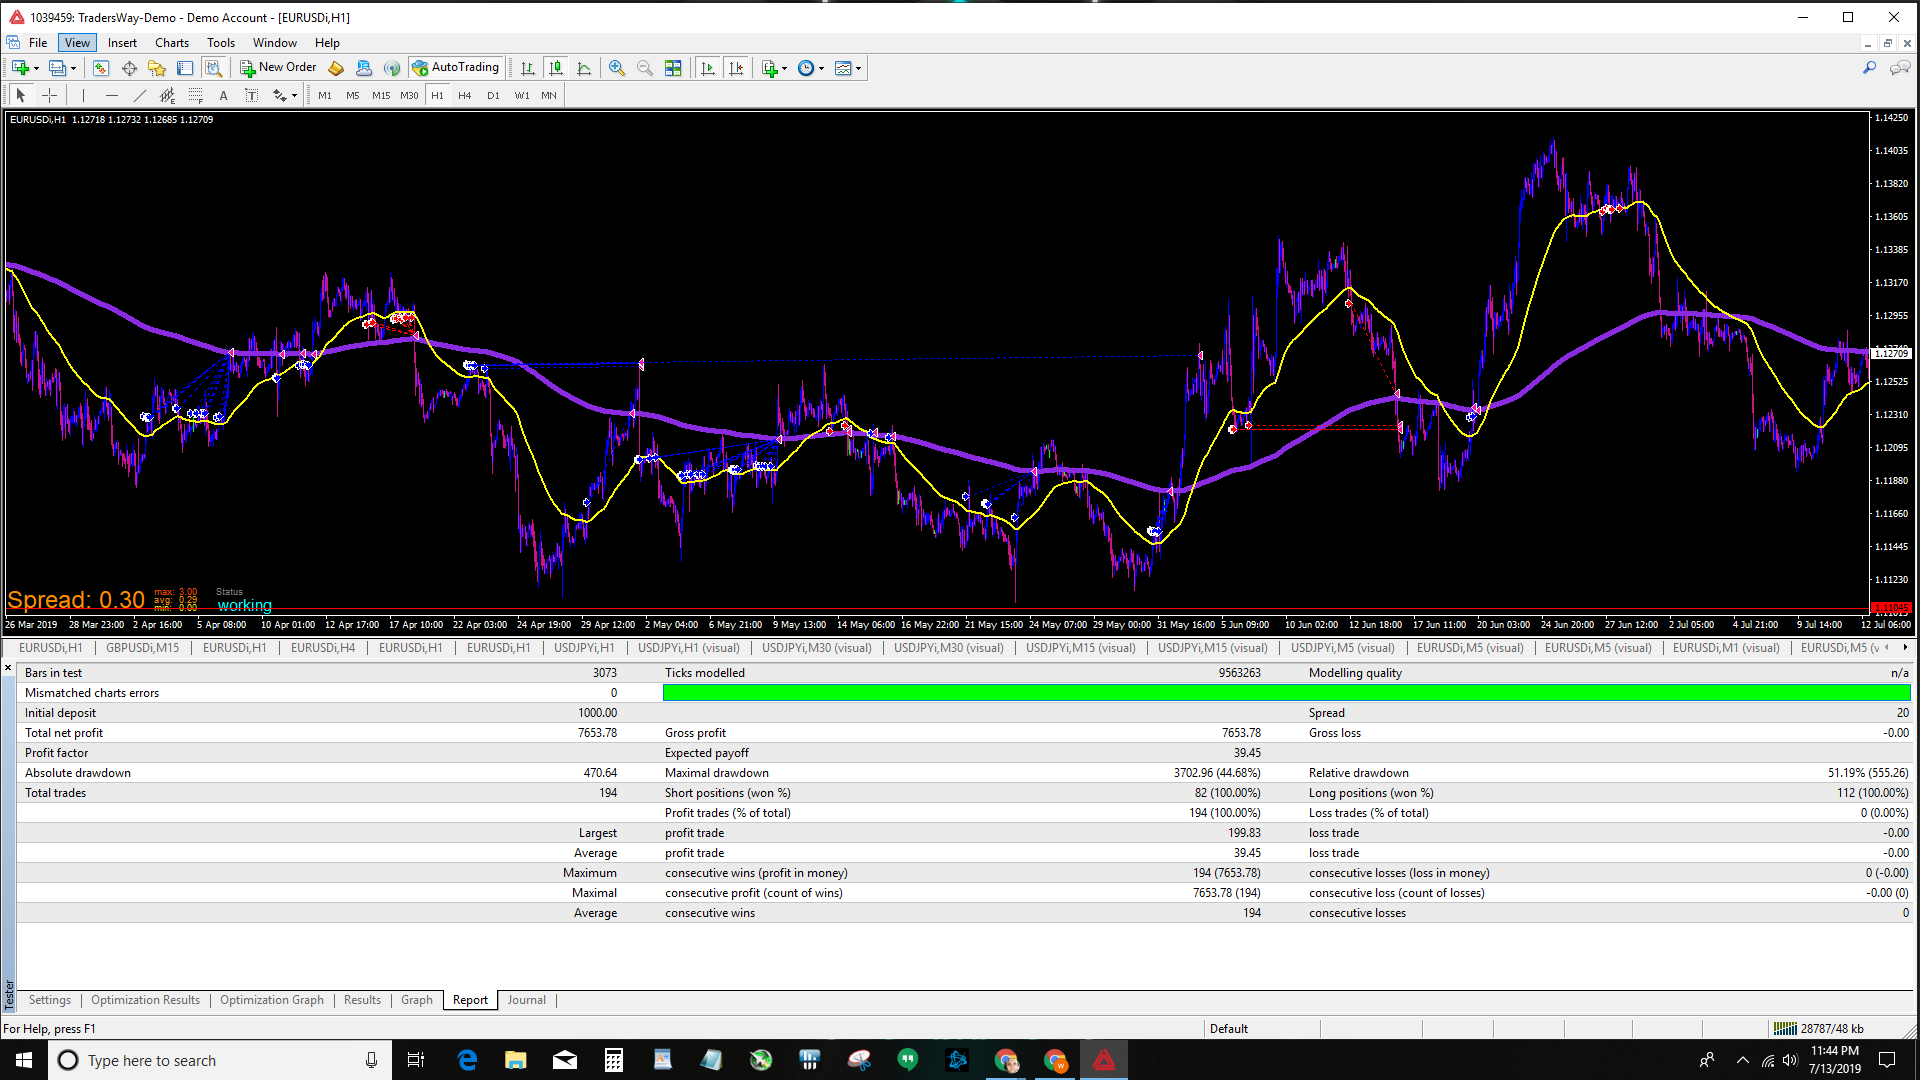Image resolution: width=1920 pixels, height=1080 pixels.
Task: Show the Terminal panel icon
Action: tap(185, 68)
